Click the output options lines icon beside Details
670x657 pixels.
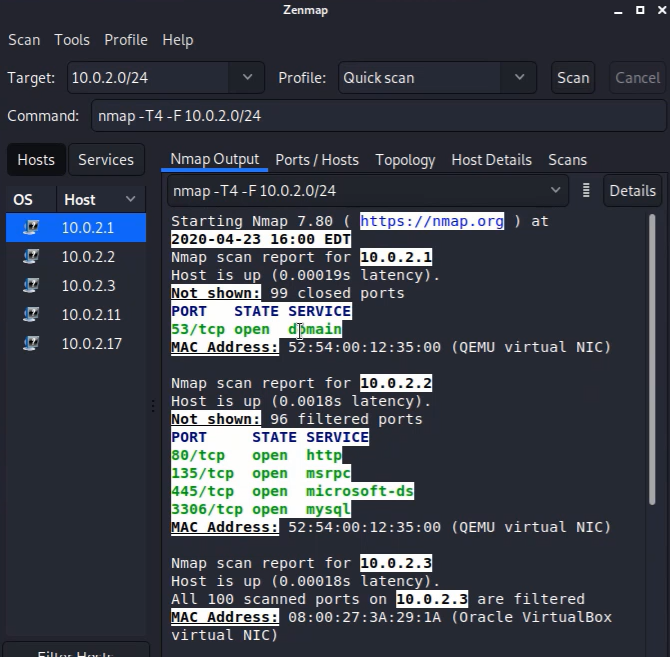586,191
